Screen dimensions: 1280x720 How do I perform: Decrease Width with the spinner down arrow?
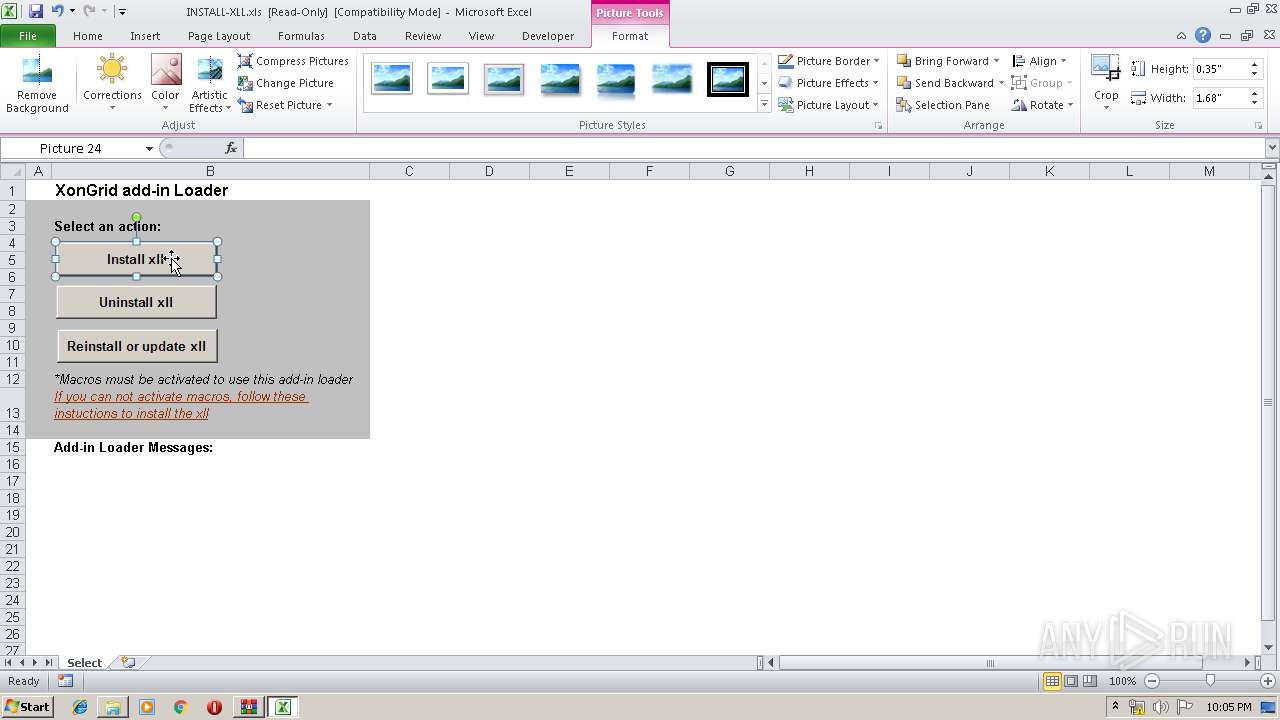tap(1253, 103)
